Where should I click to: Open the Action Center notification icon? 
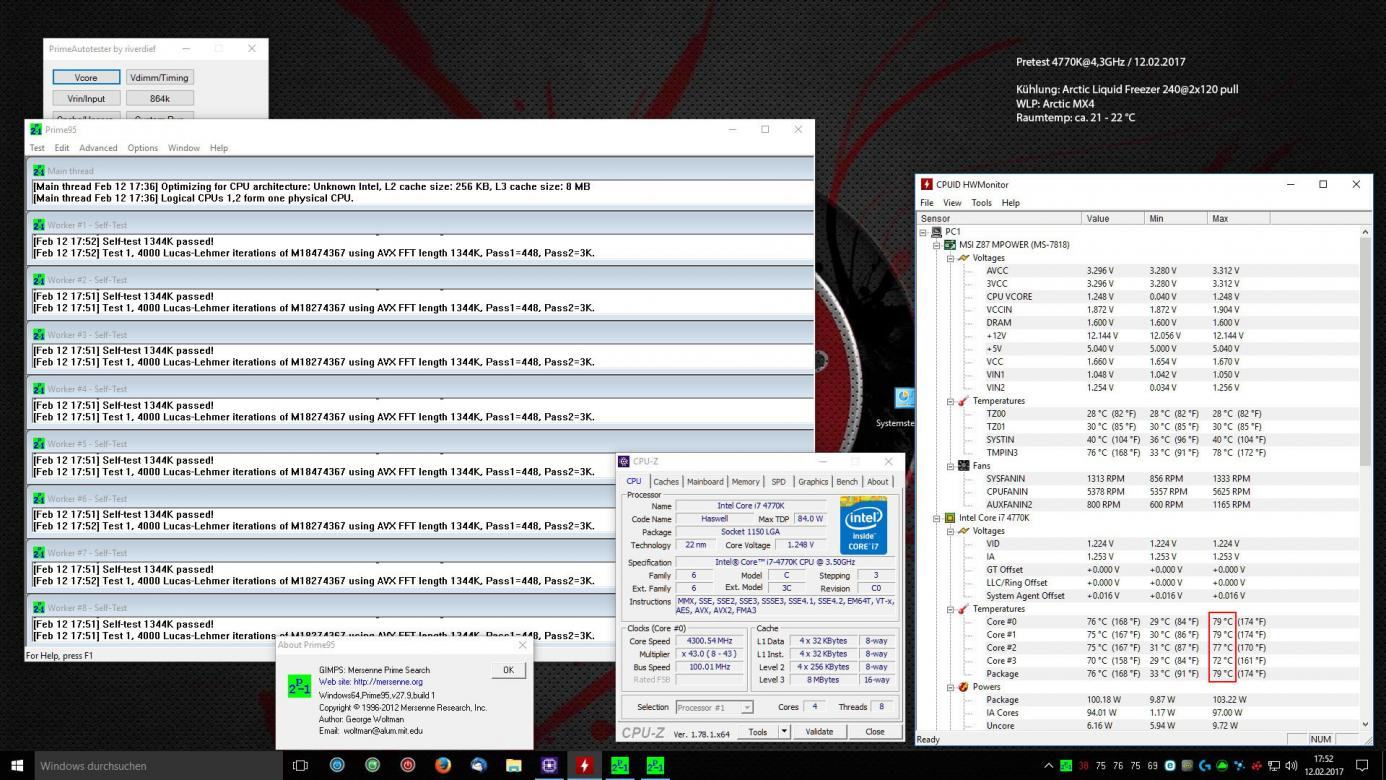(x=1362, y=765)
